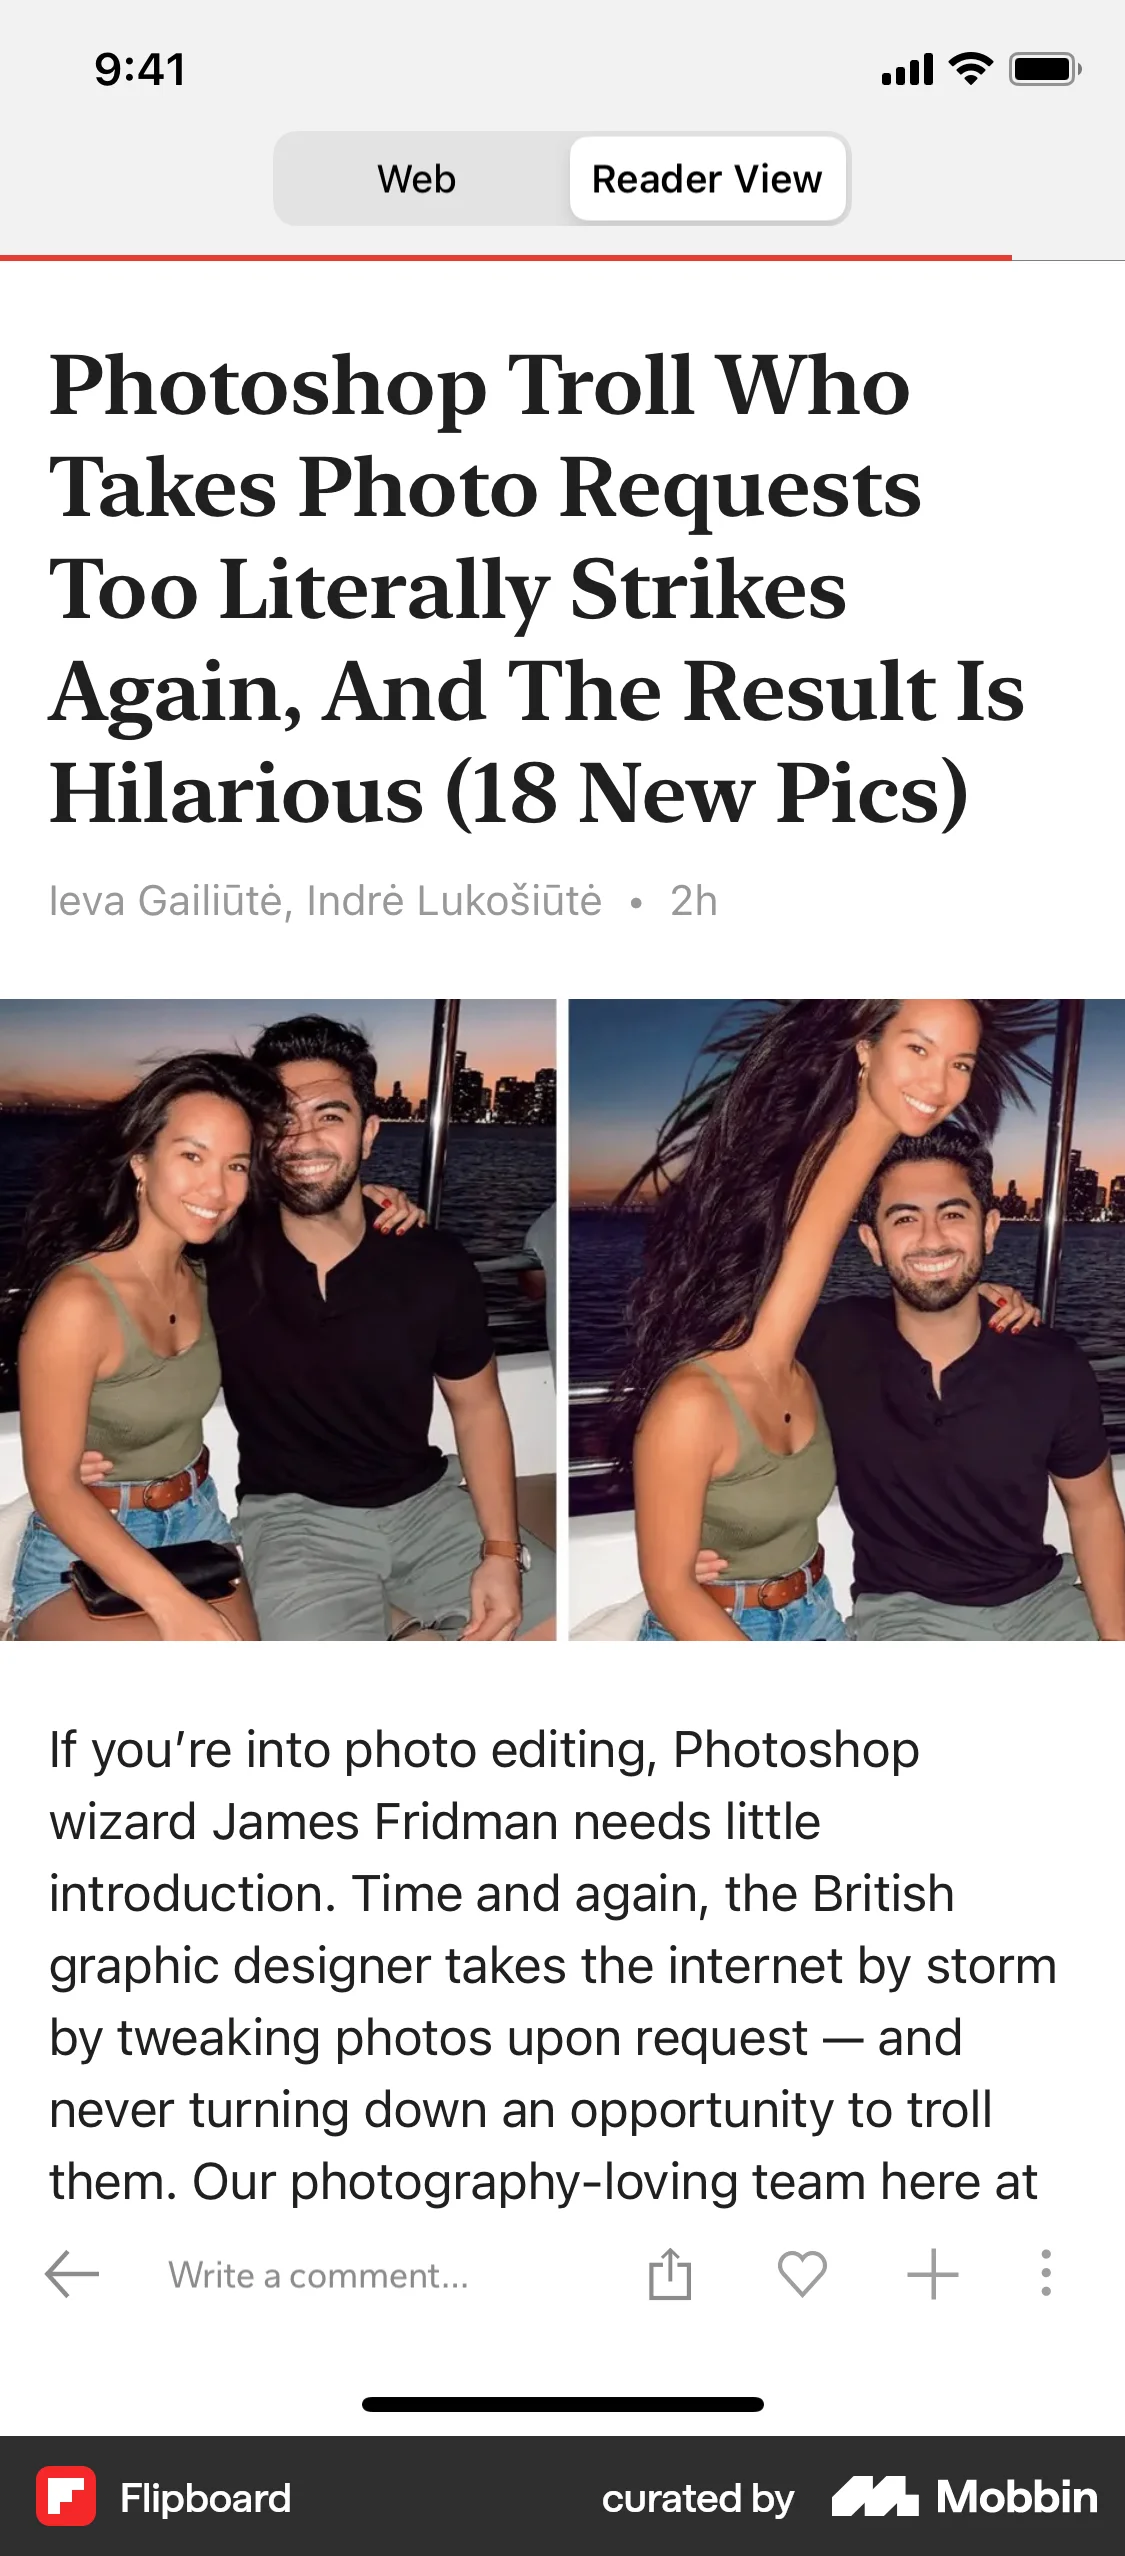Tap the 9:41 clock in status bar
The height and width of the screenshot is (2556, 1125).
[140, 70]
